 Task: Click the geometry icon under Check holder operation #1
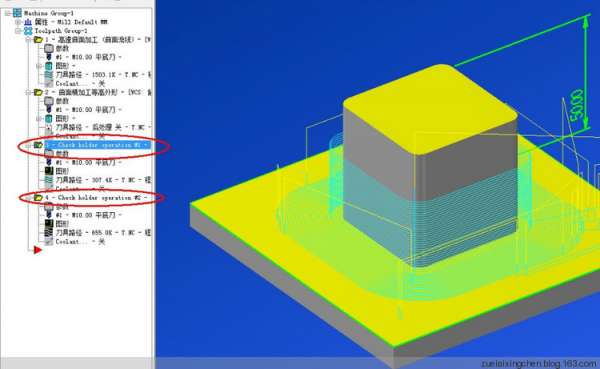tap(49, 171)
